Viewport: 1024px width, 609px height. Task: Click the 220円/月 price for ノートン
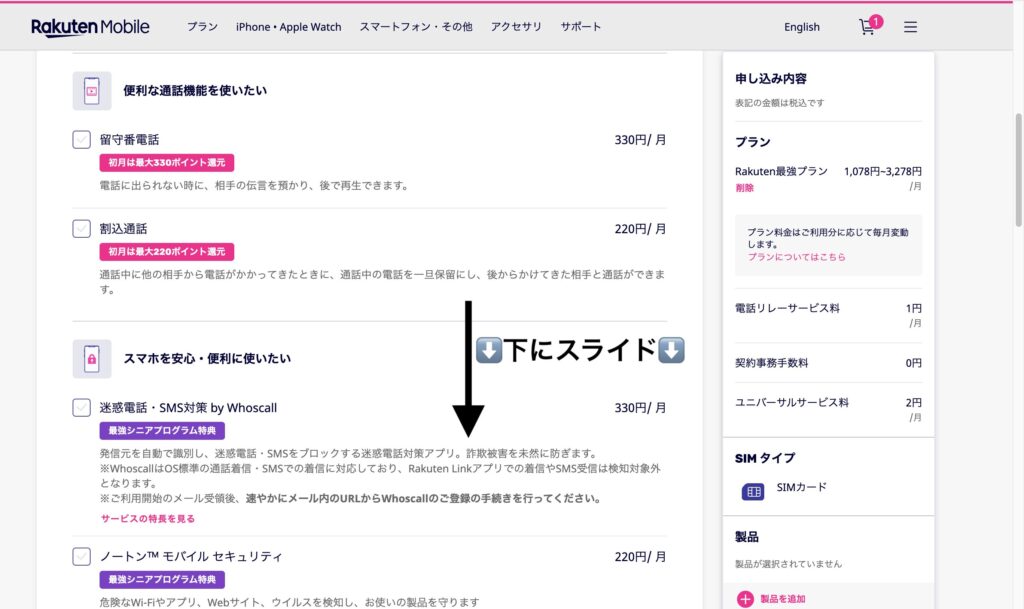pyautogui.click(x=640, y=556)
